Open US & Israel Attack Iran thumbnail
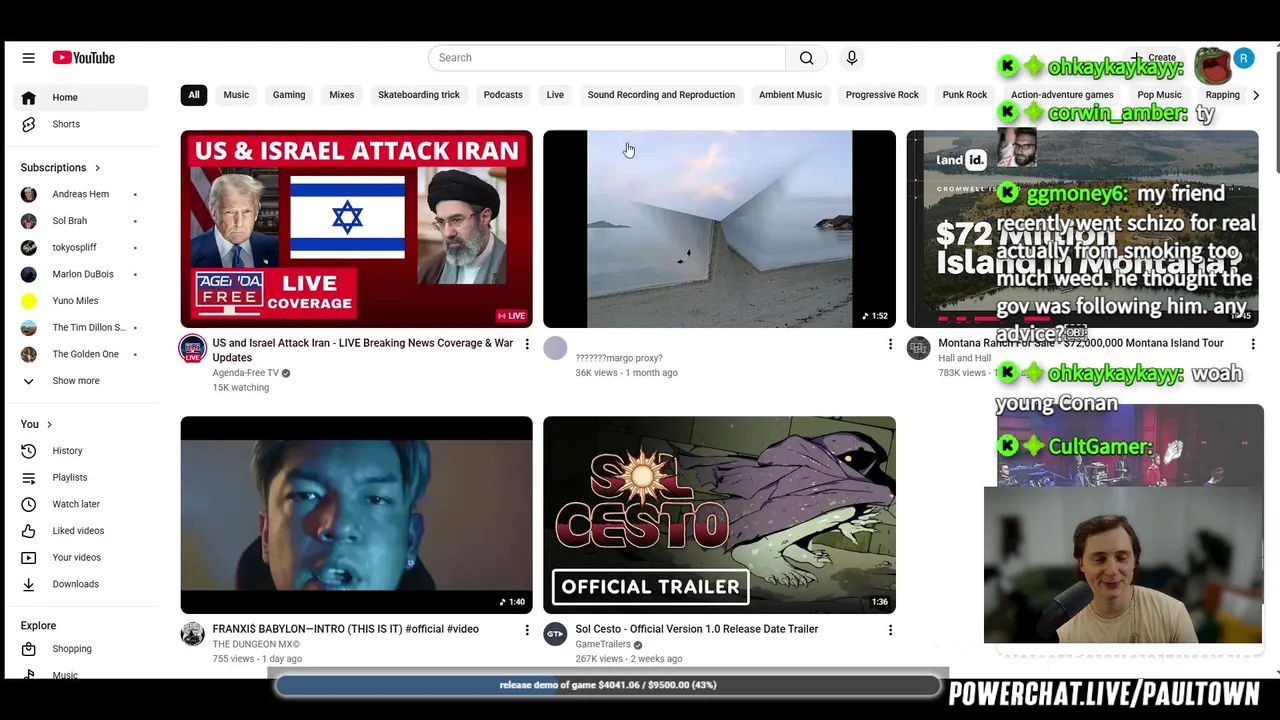The width and height of the screenshot is (1280, 720). click(x=356, y=229)
